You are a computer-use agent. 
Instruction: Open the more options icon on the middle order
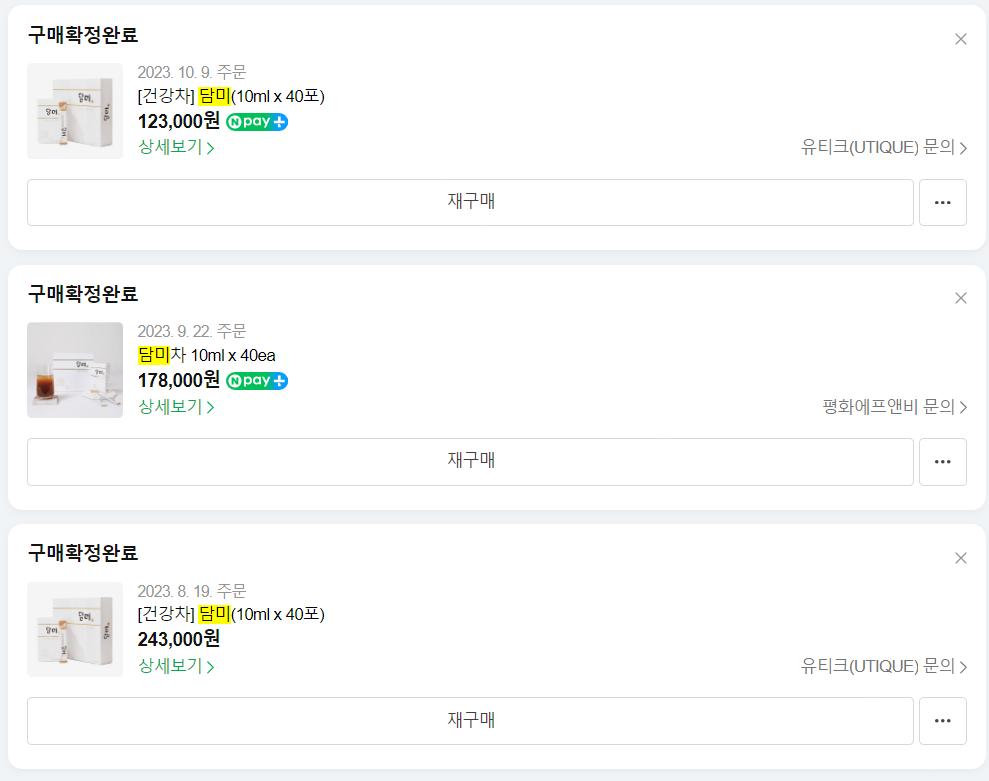[x=942, y=461]
